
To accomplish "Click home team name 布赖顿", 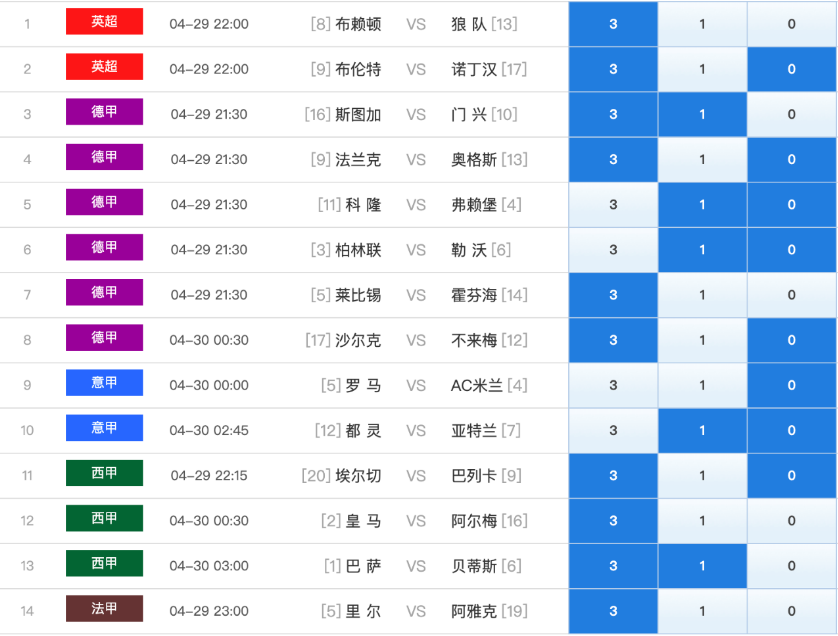I will click(x=358, y=24).
